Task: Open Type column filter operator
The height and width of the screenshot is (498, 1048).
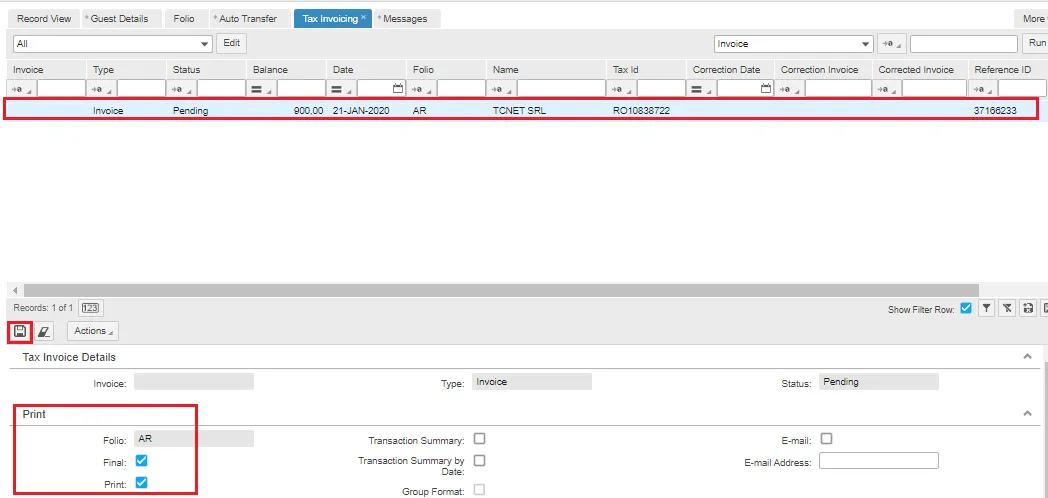Action: point(102,88)
